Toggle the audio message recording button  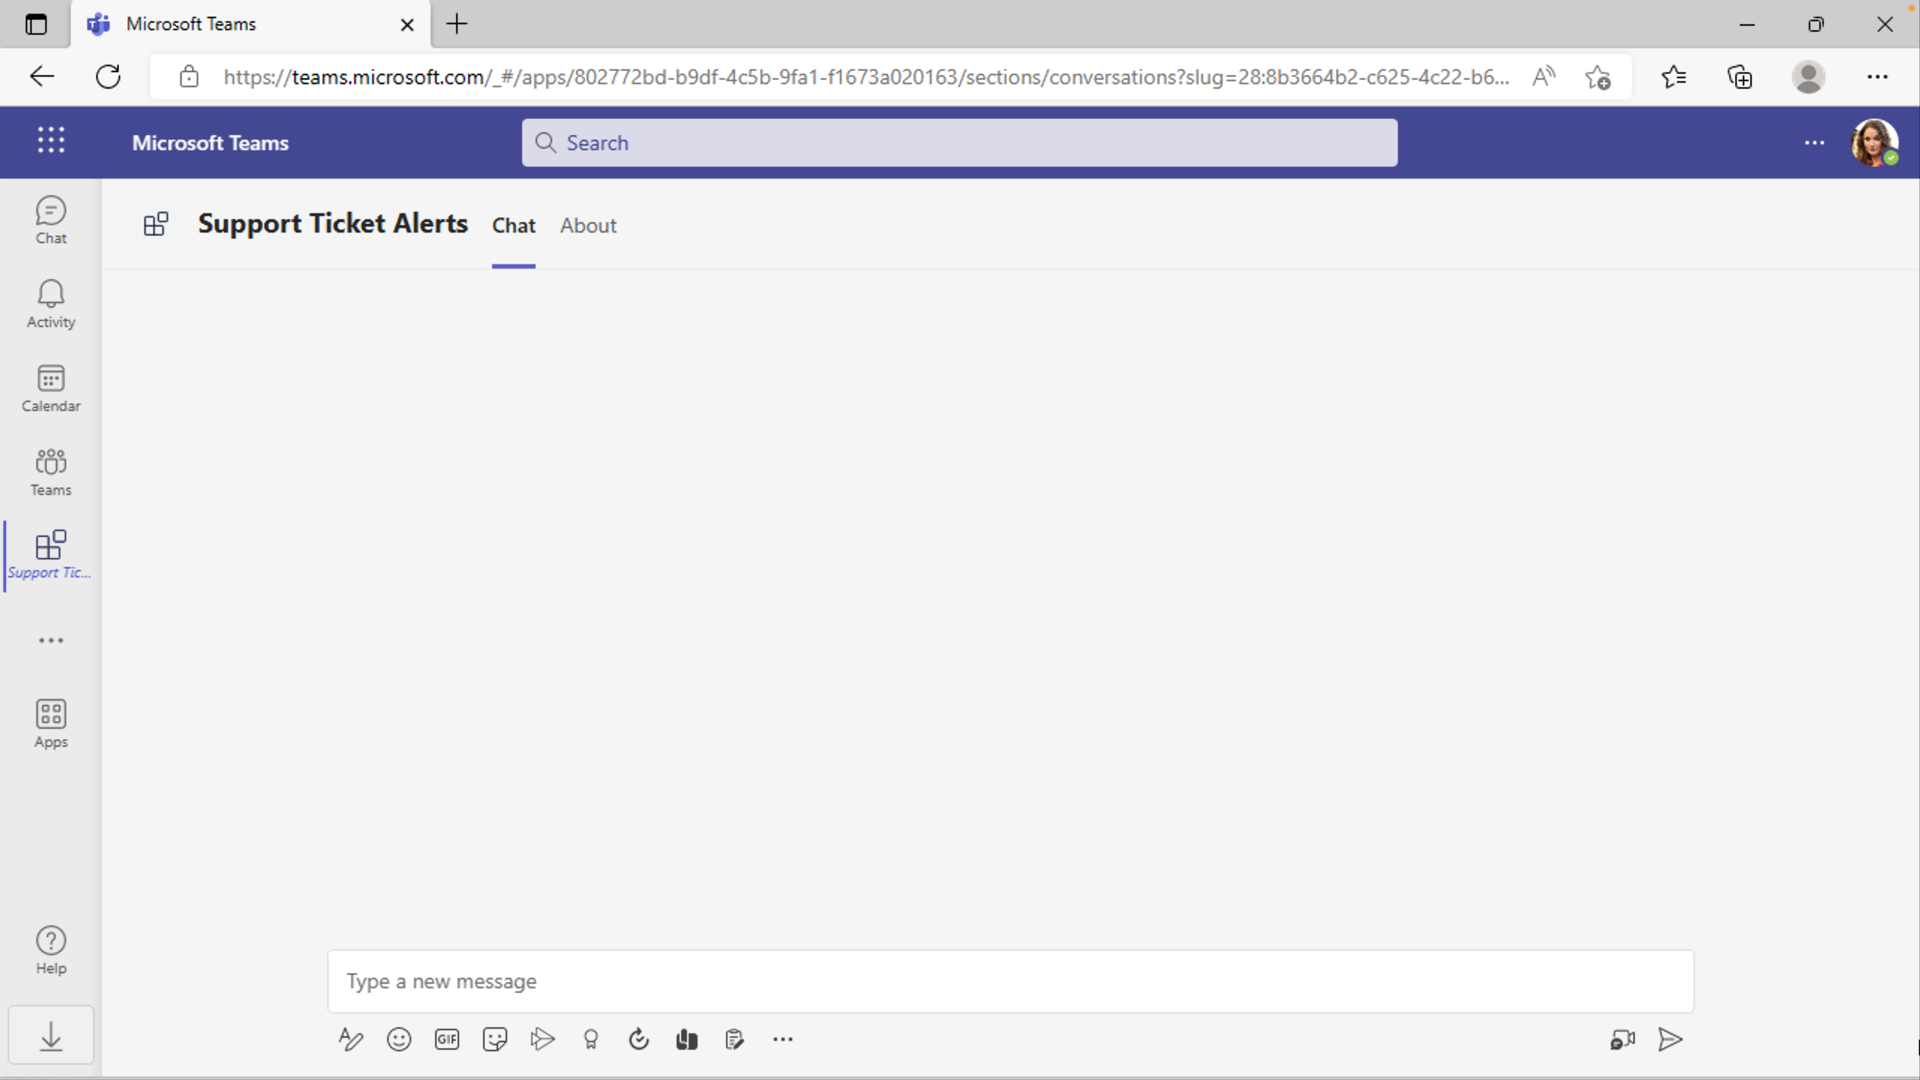1622,1039
